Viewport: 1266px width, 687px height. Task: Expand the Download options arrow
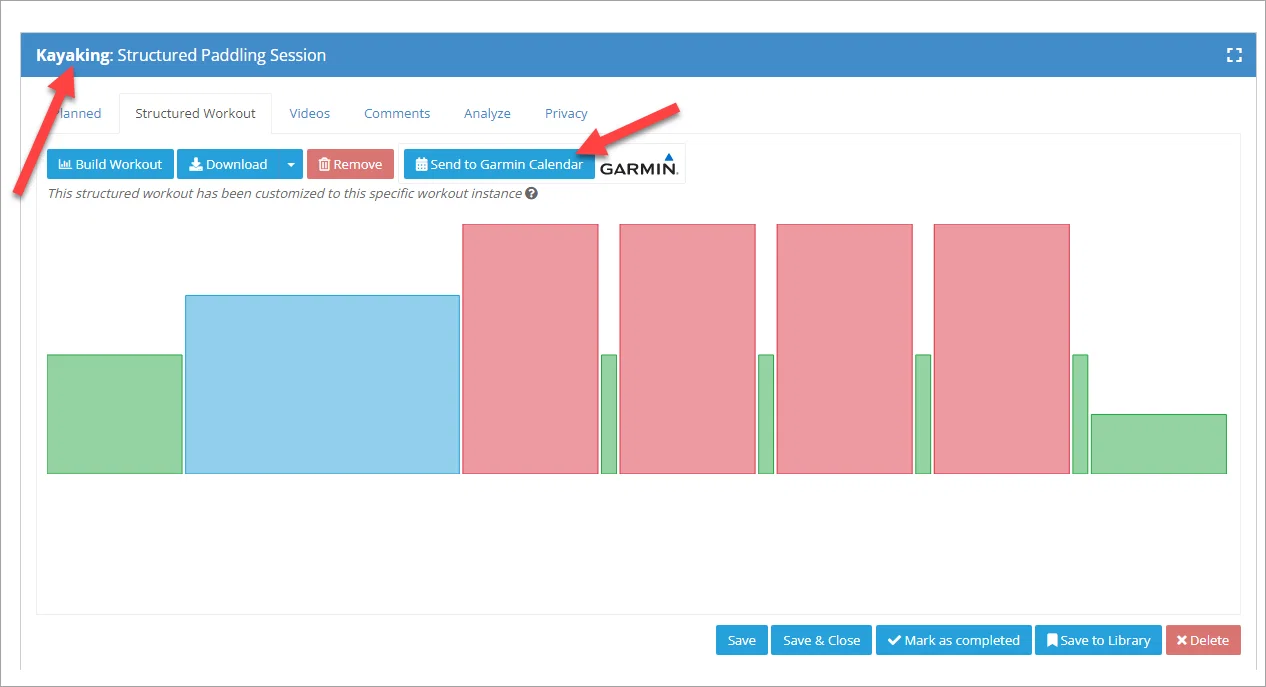(291, 164)
